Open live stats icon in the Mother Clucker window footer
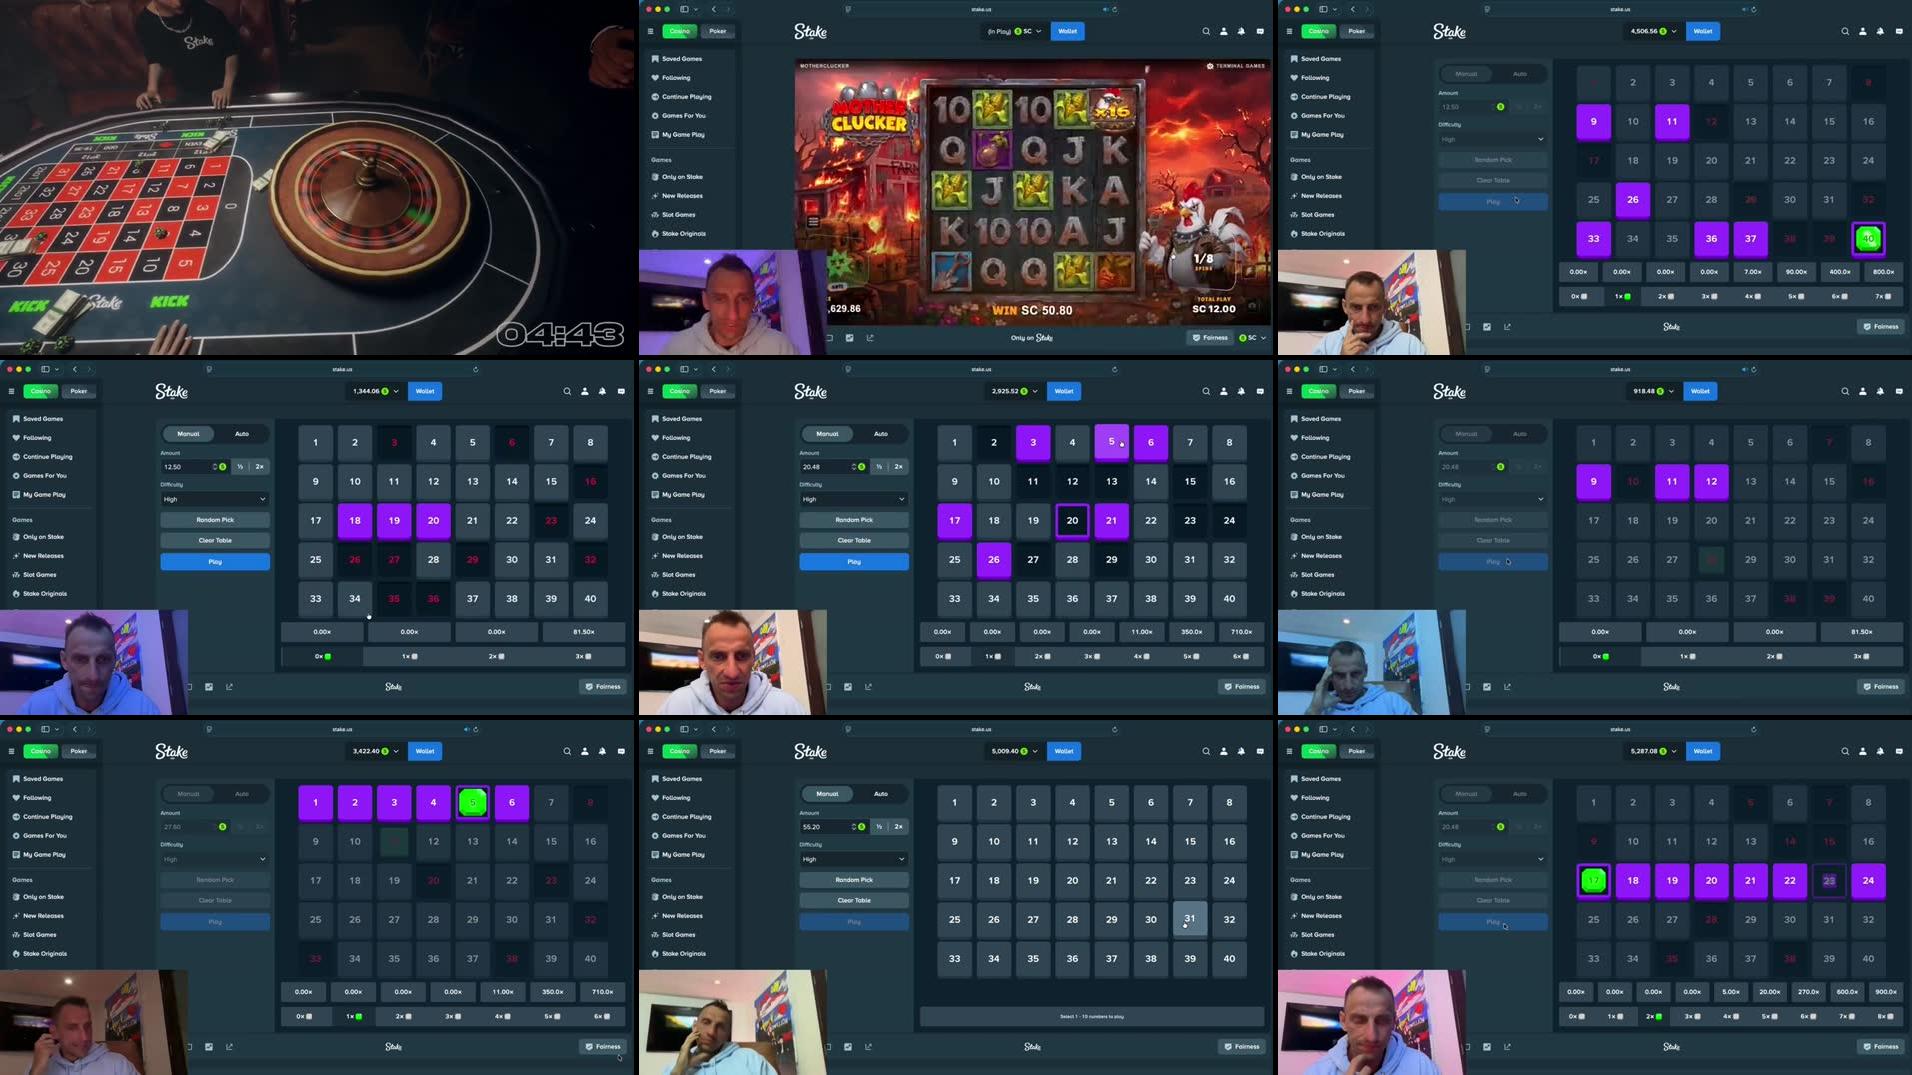This screenshot has width=1912, height=1075. click(849, 338)
